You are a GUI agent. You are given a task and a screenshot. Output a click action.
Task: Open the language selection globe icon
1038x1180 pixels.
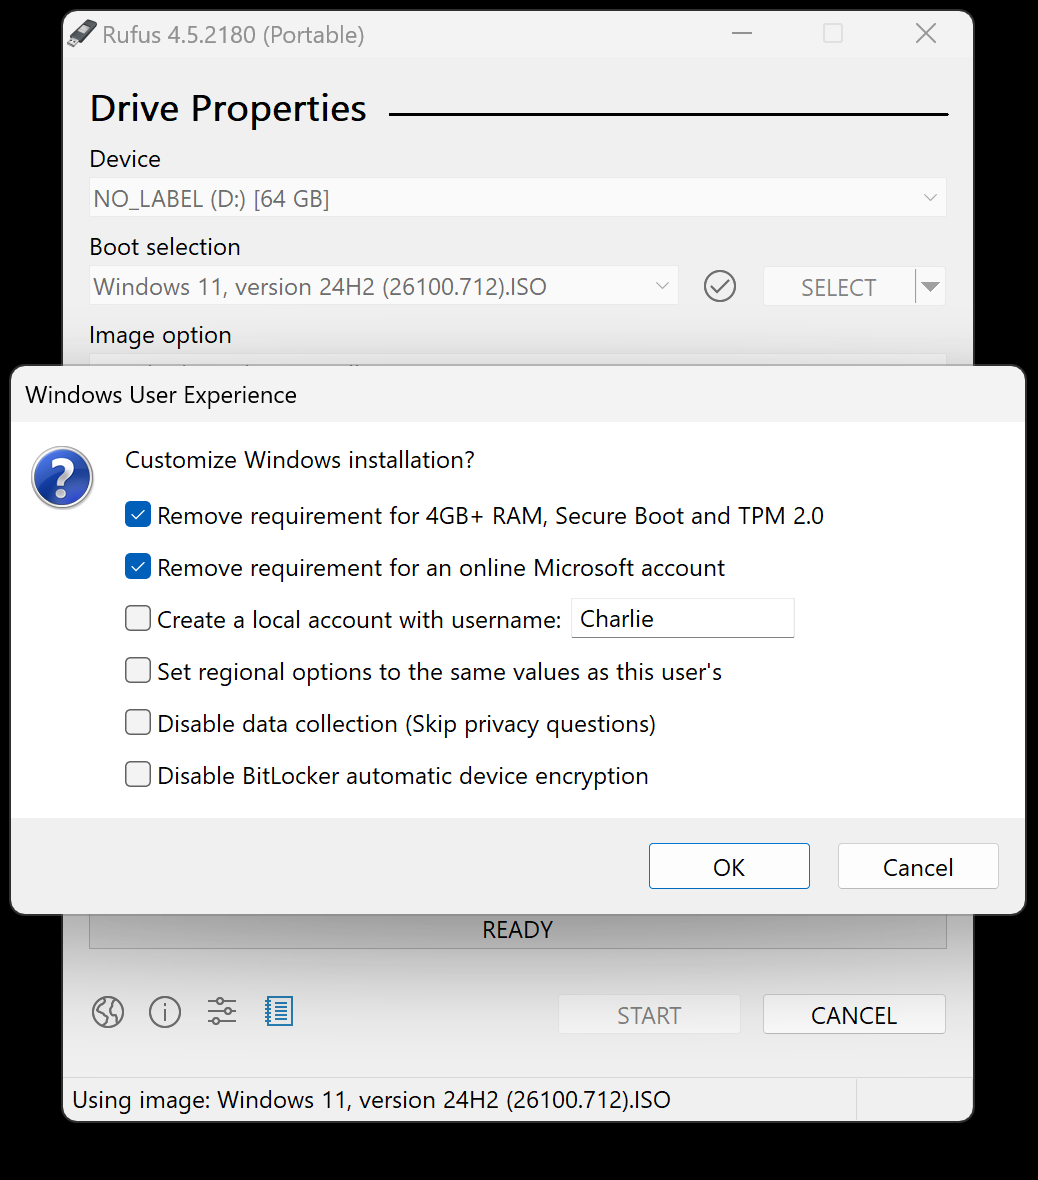pyautogui.click(x=108, y=1012)
